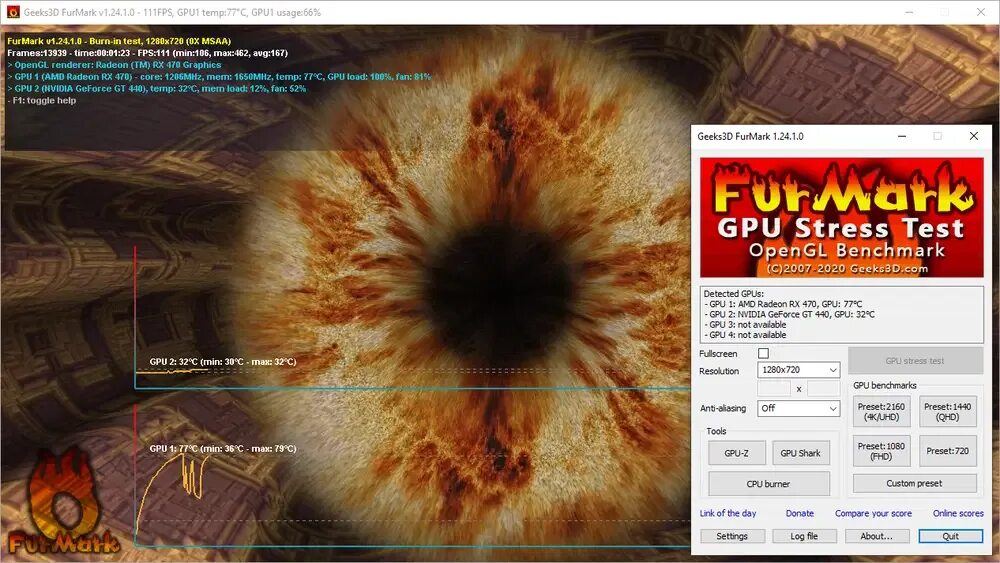Run the Preset:1080 (FHD) benchmark
This screenshot has height=563, width=1000.
pos(881,451)
